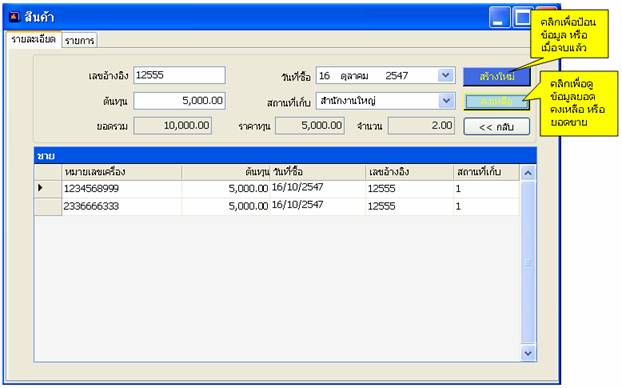The width and height of the screenshot is (622, 388).
Task: Select the row selector for 2336666333
Action: click(48, 206)
